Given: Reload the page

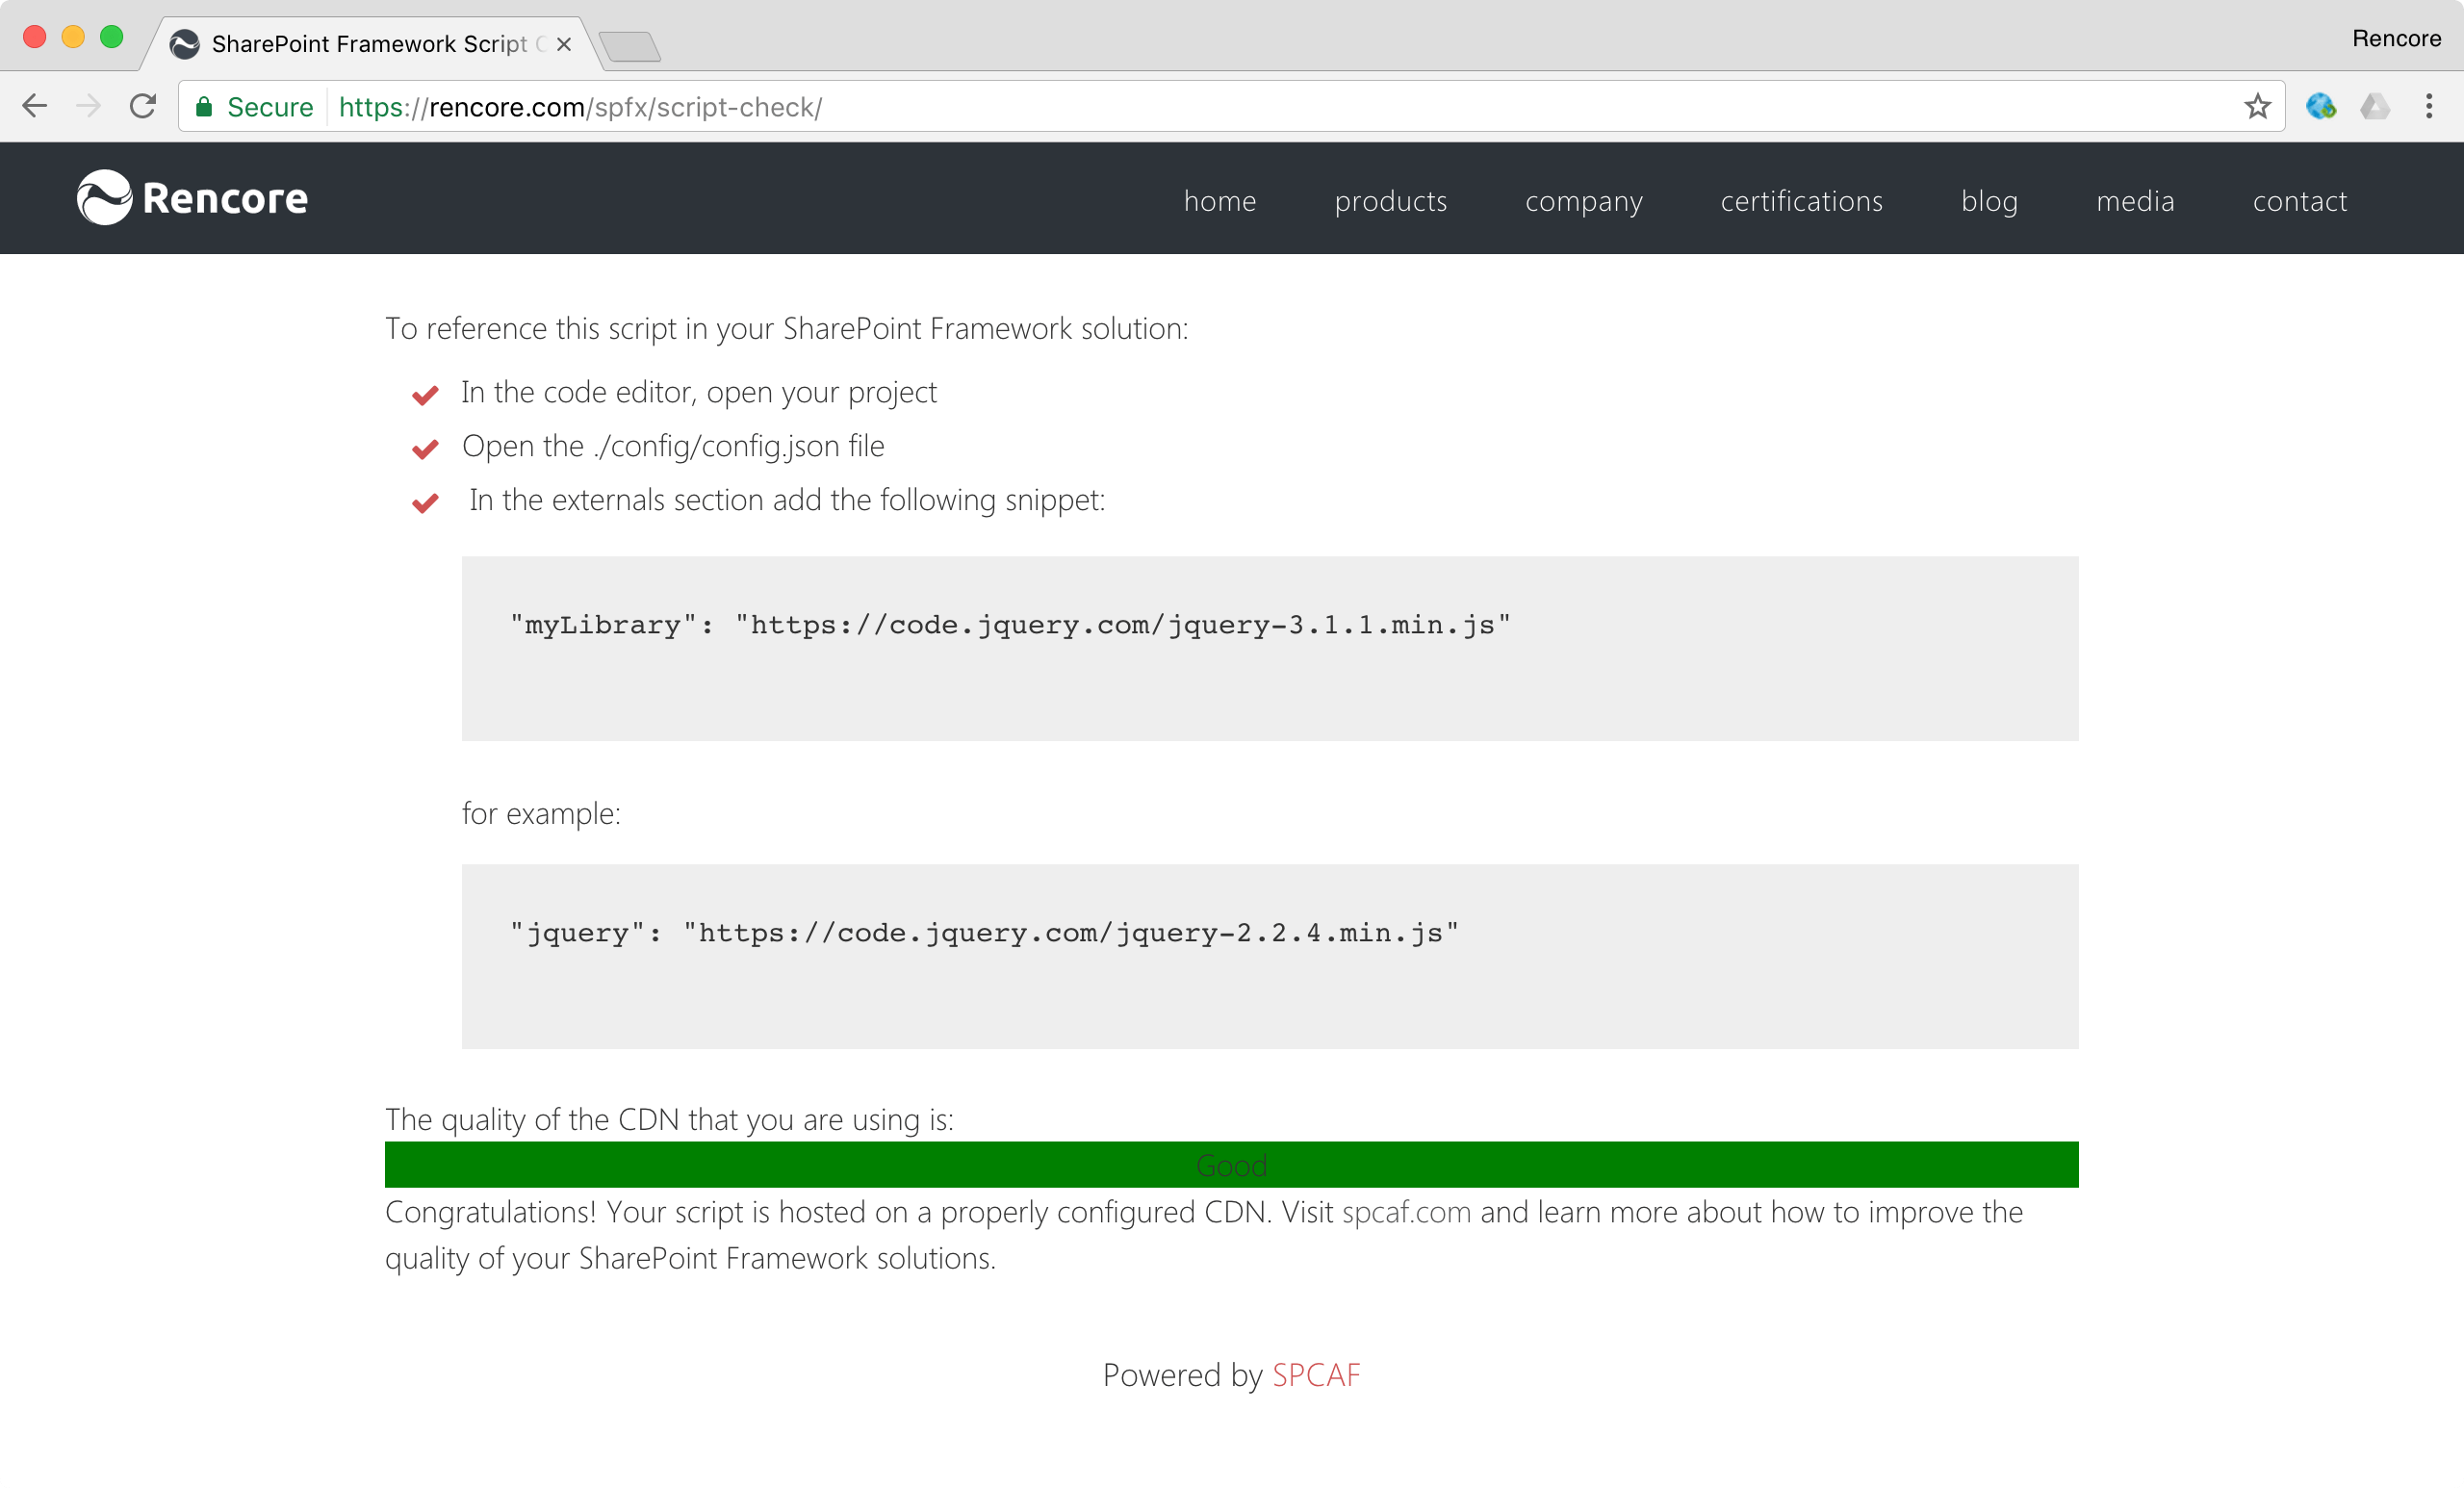Looking at the screenshot, I should pyautogui.click(x=143, y=107).
